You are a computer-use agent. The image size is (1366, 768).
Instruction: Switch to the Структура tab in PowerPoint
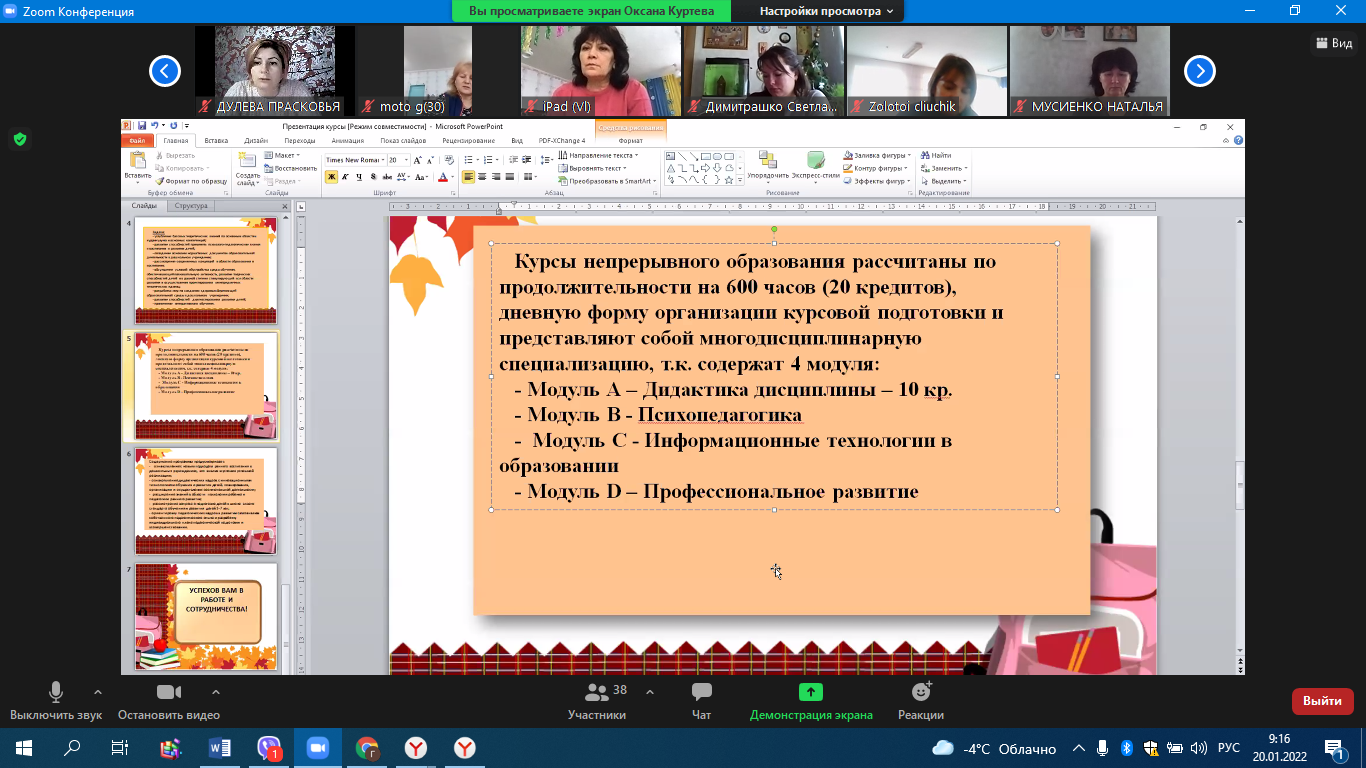click(190, 206)
